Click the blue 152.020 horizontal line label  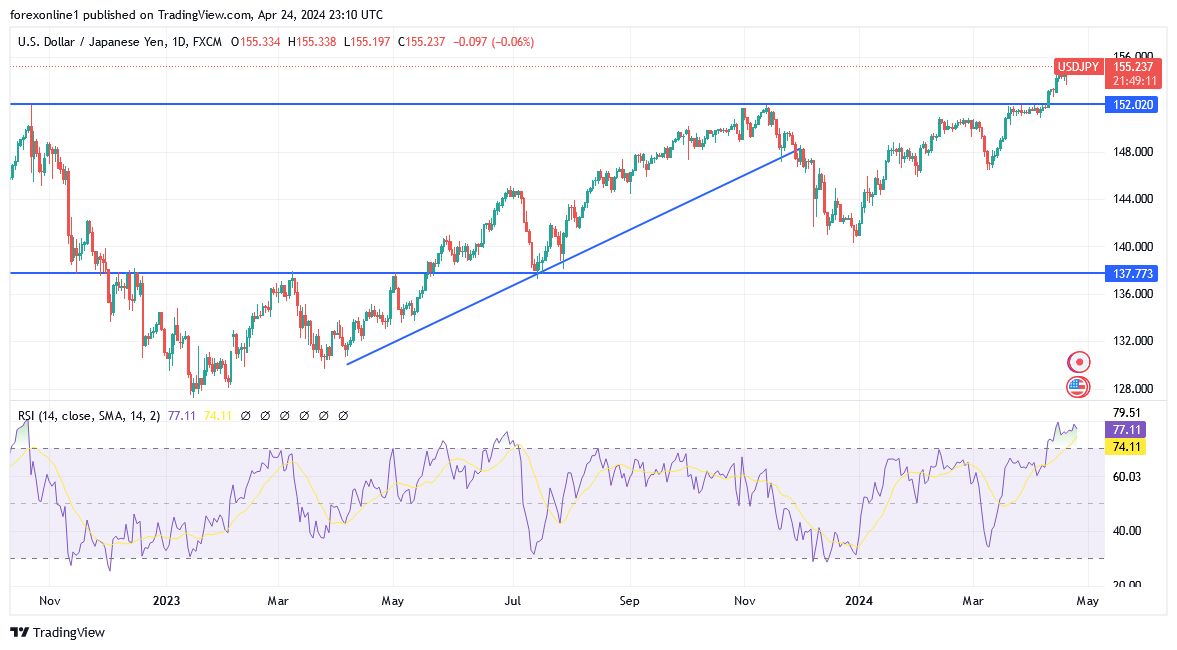[x=1129, y=103]
